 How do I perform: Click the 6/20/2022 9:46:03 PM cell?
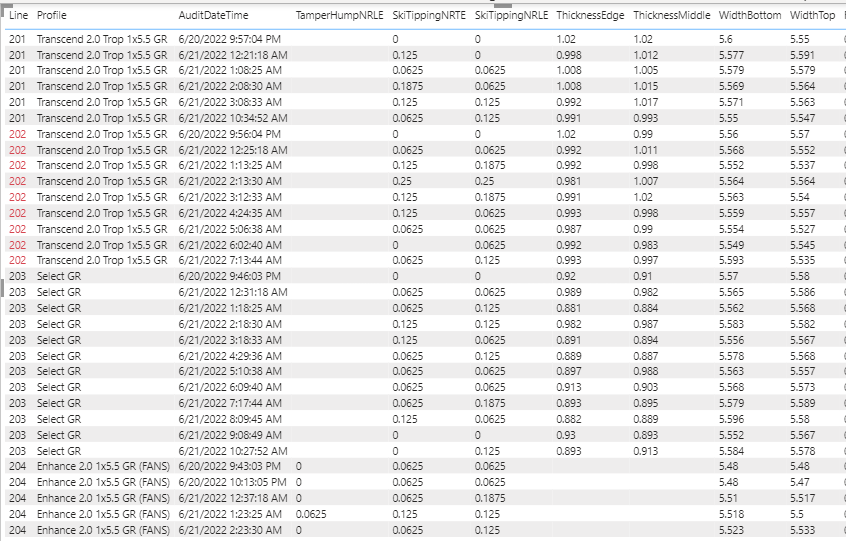point(230,276)
